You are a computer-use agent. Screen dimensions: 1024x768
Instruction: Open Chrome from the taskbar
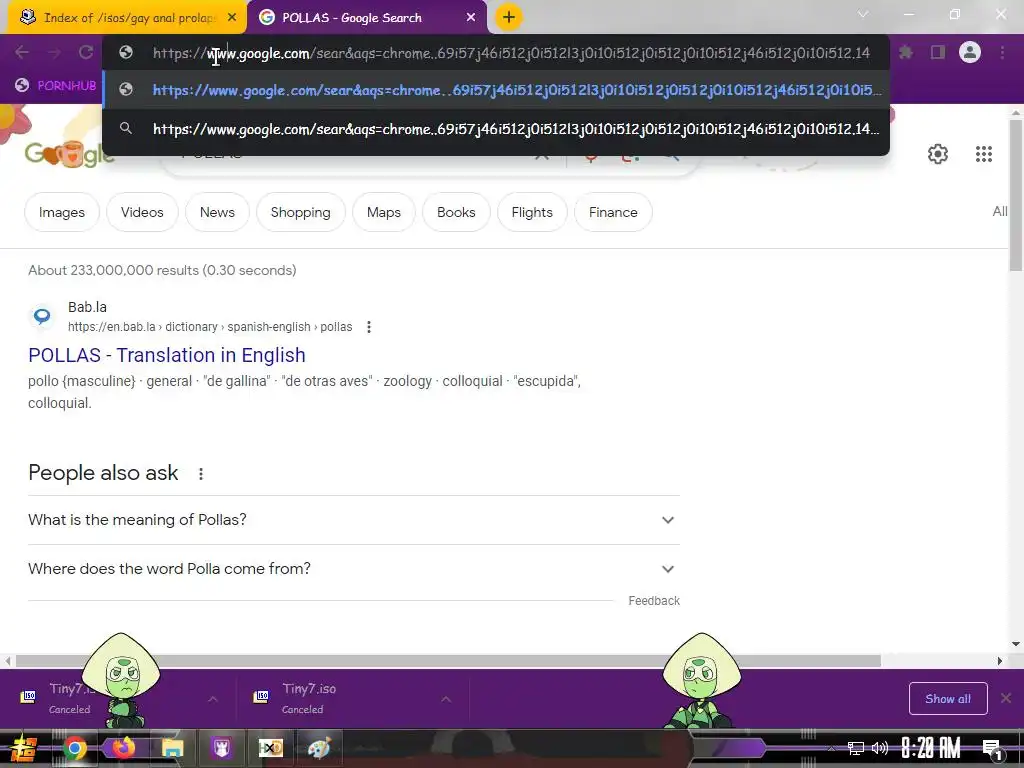[74, 748]
